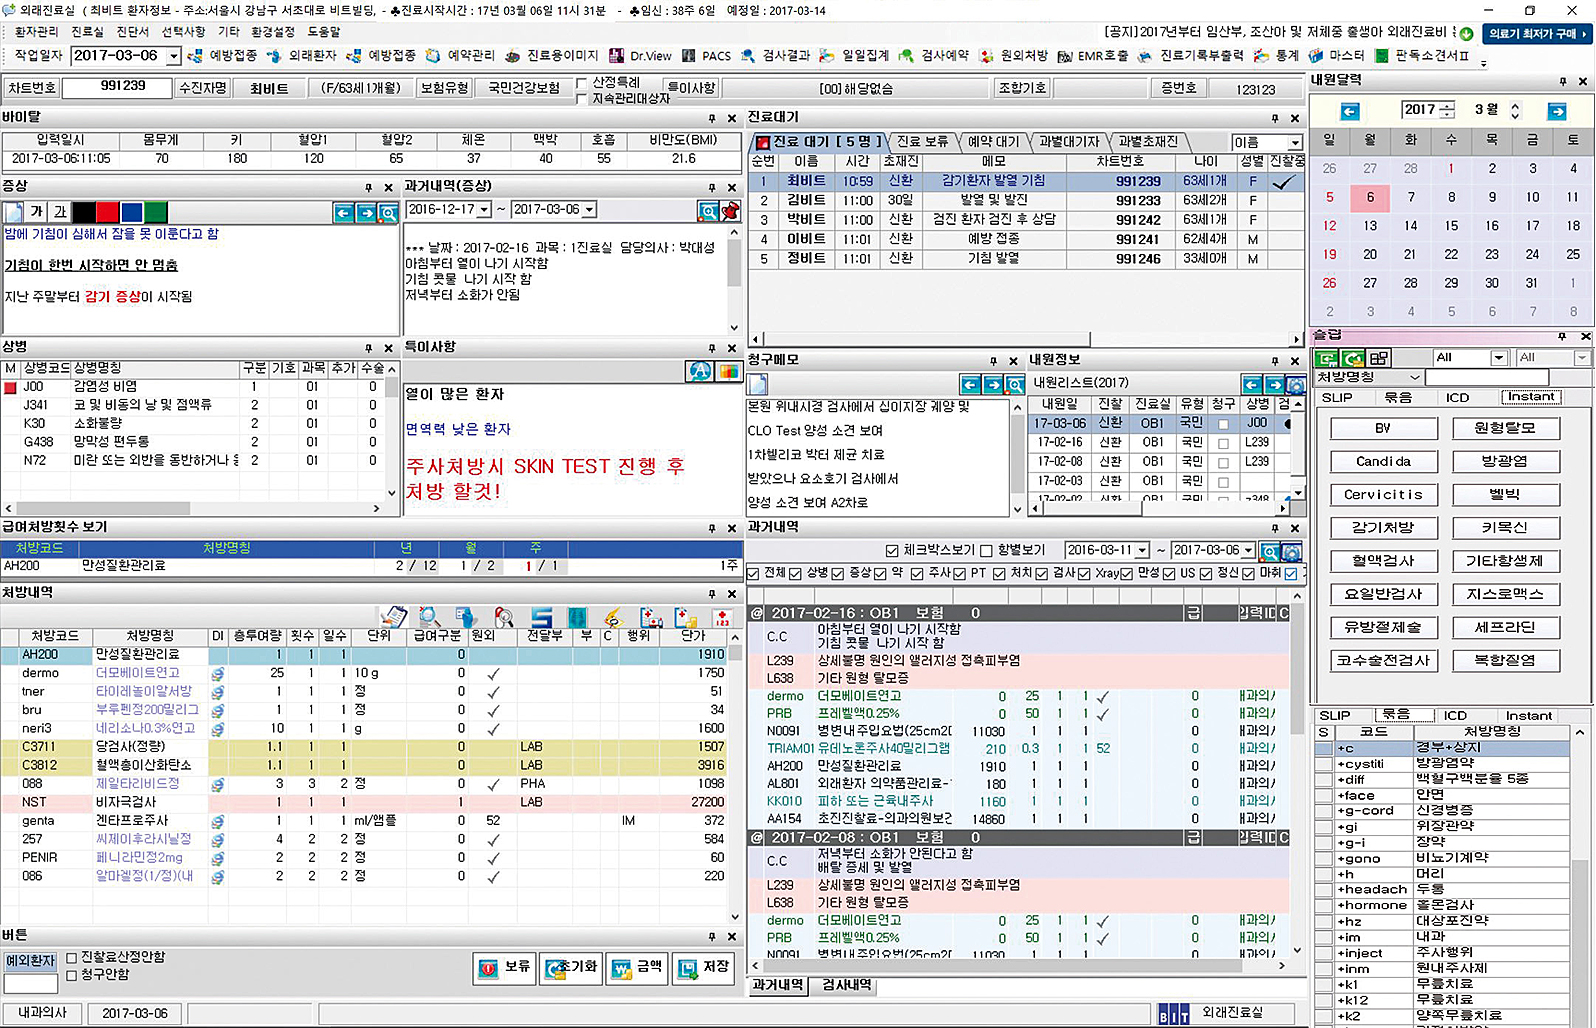
Task: Enable the 진찰료산정안함 checkbox
Action: click(71, 957)
